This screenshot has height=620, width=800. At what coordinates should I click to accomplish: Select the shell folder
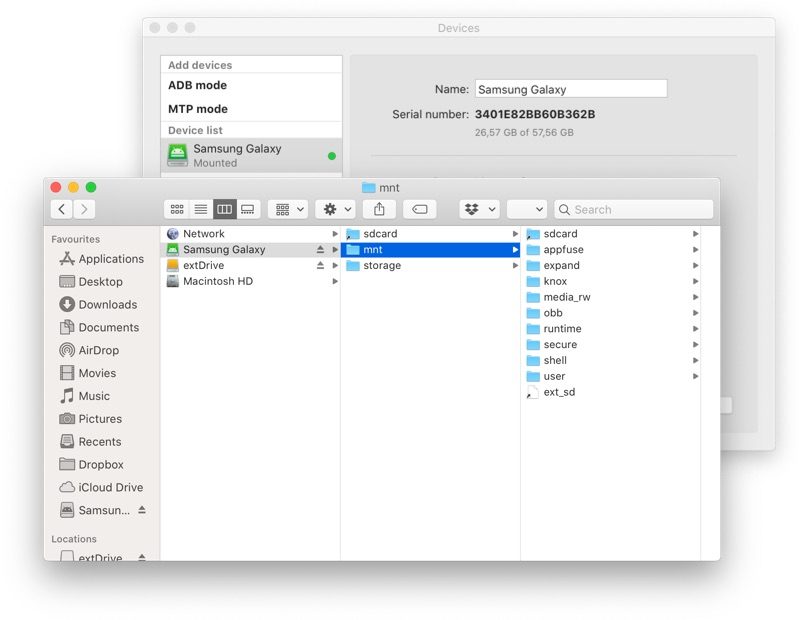pos(611,360)
